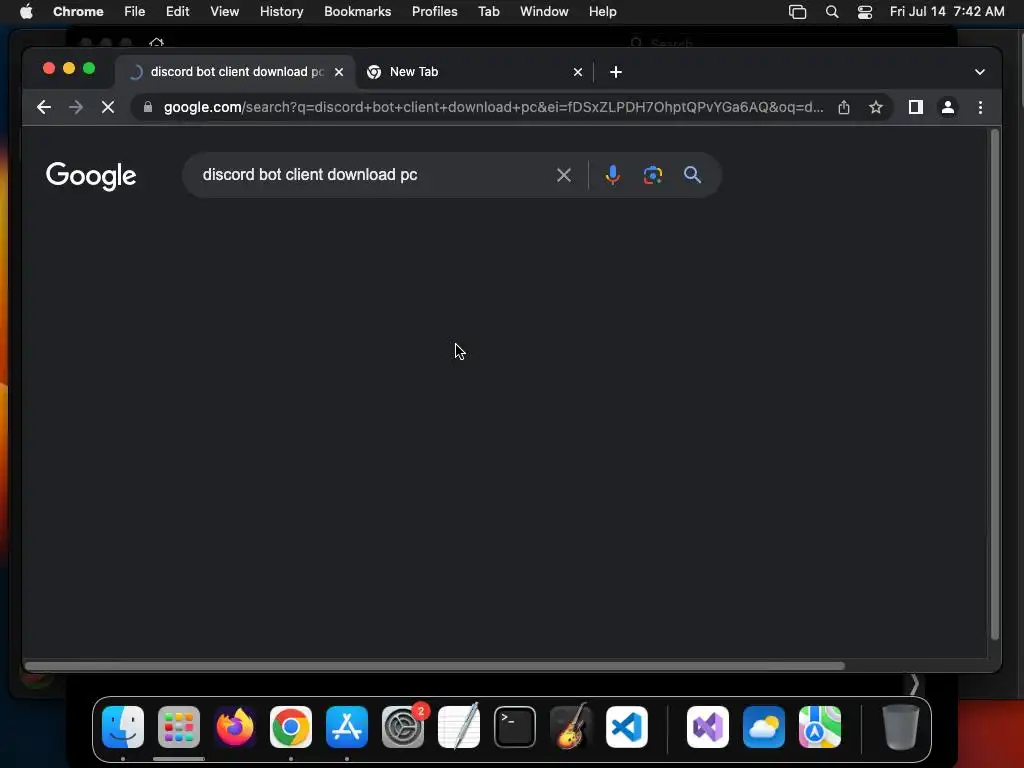The width and height of the screenshot is (1024, 768).
Task: Search by image with Google Lens
Action: pyautogui.click(x=652, y=175)
